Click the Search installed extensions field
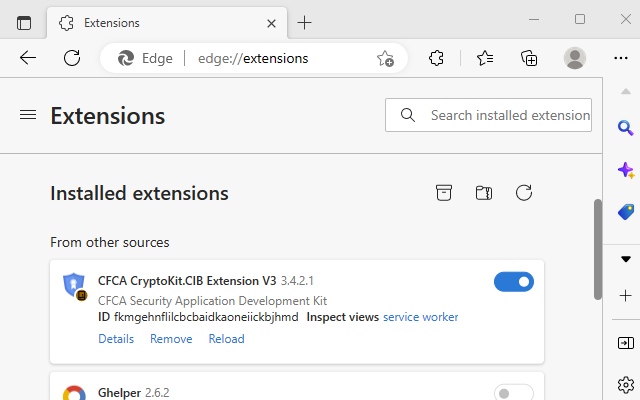This screenshot has width=640, height=400. [488, 115]
